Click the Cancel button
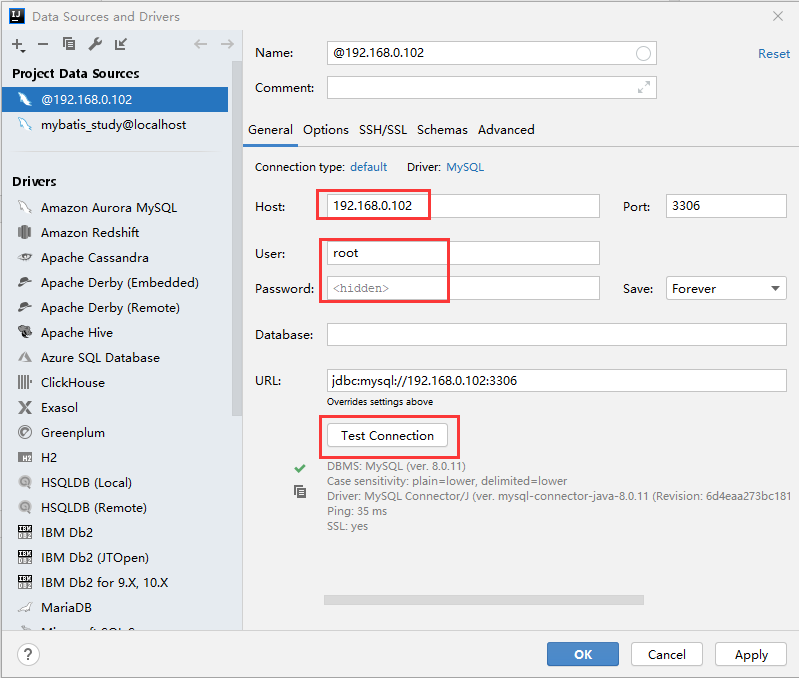 (x=667, y=654)
